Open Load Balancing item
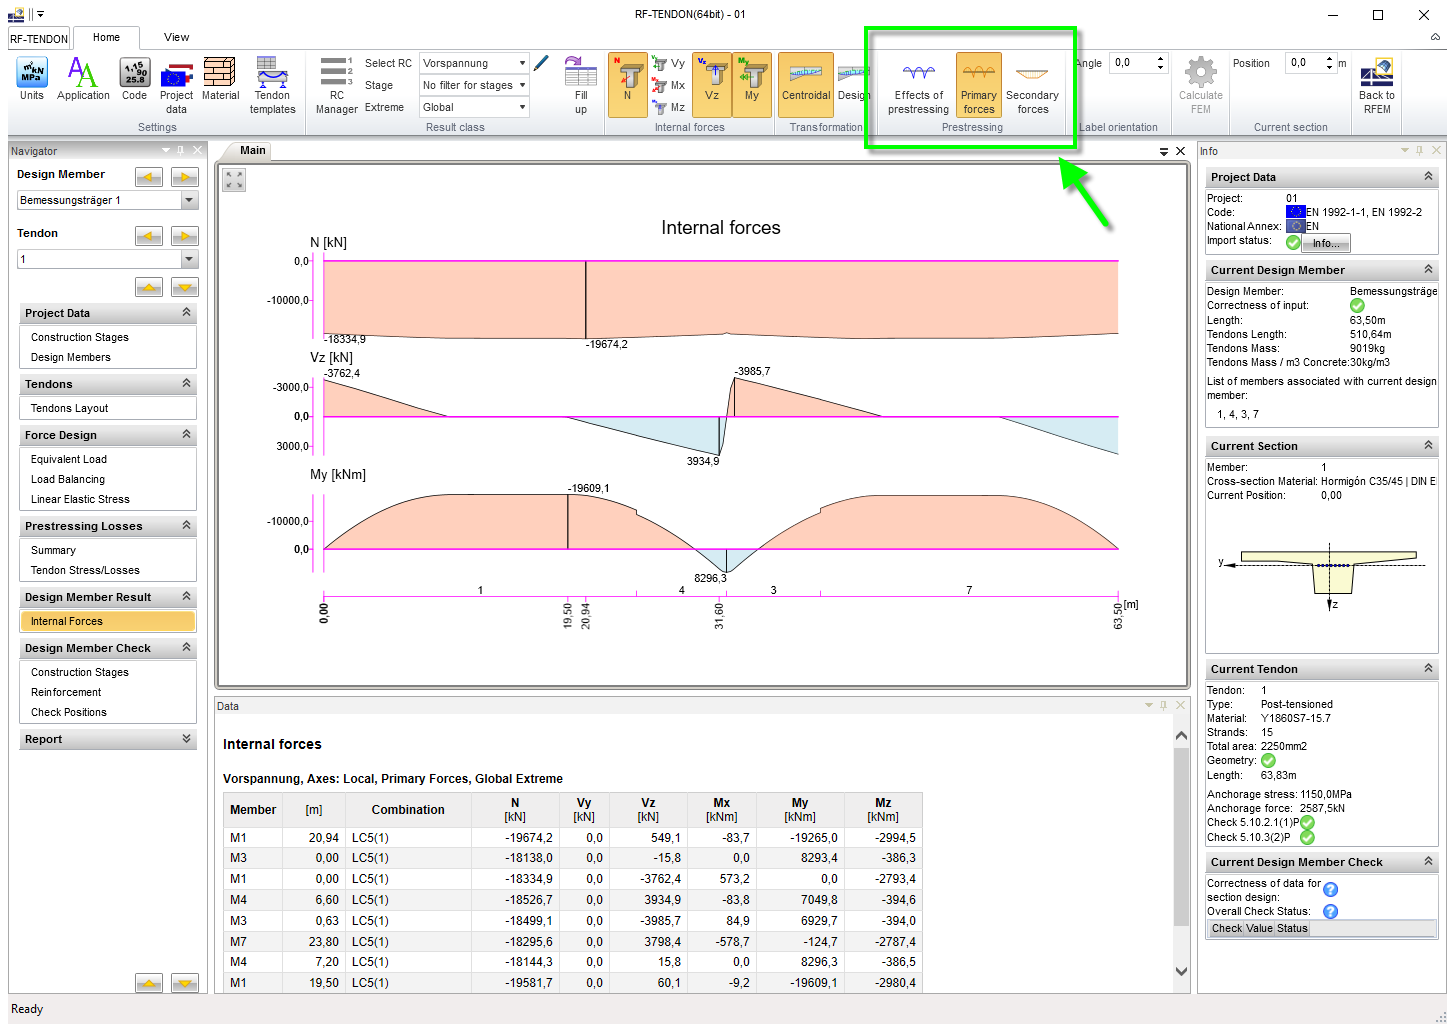 coord(68,479)
